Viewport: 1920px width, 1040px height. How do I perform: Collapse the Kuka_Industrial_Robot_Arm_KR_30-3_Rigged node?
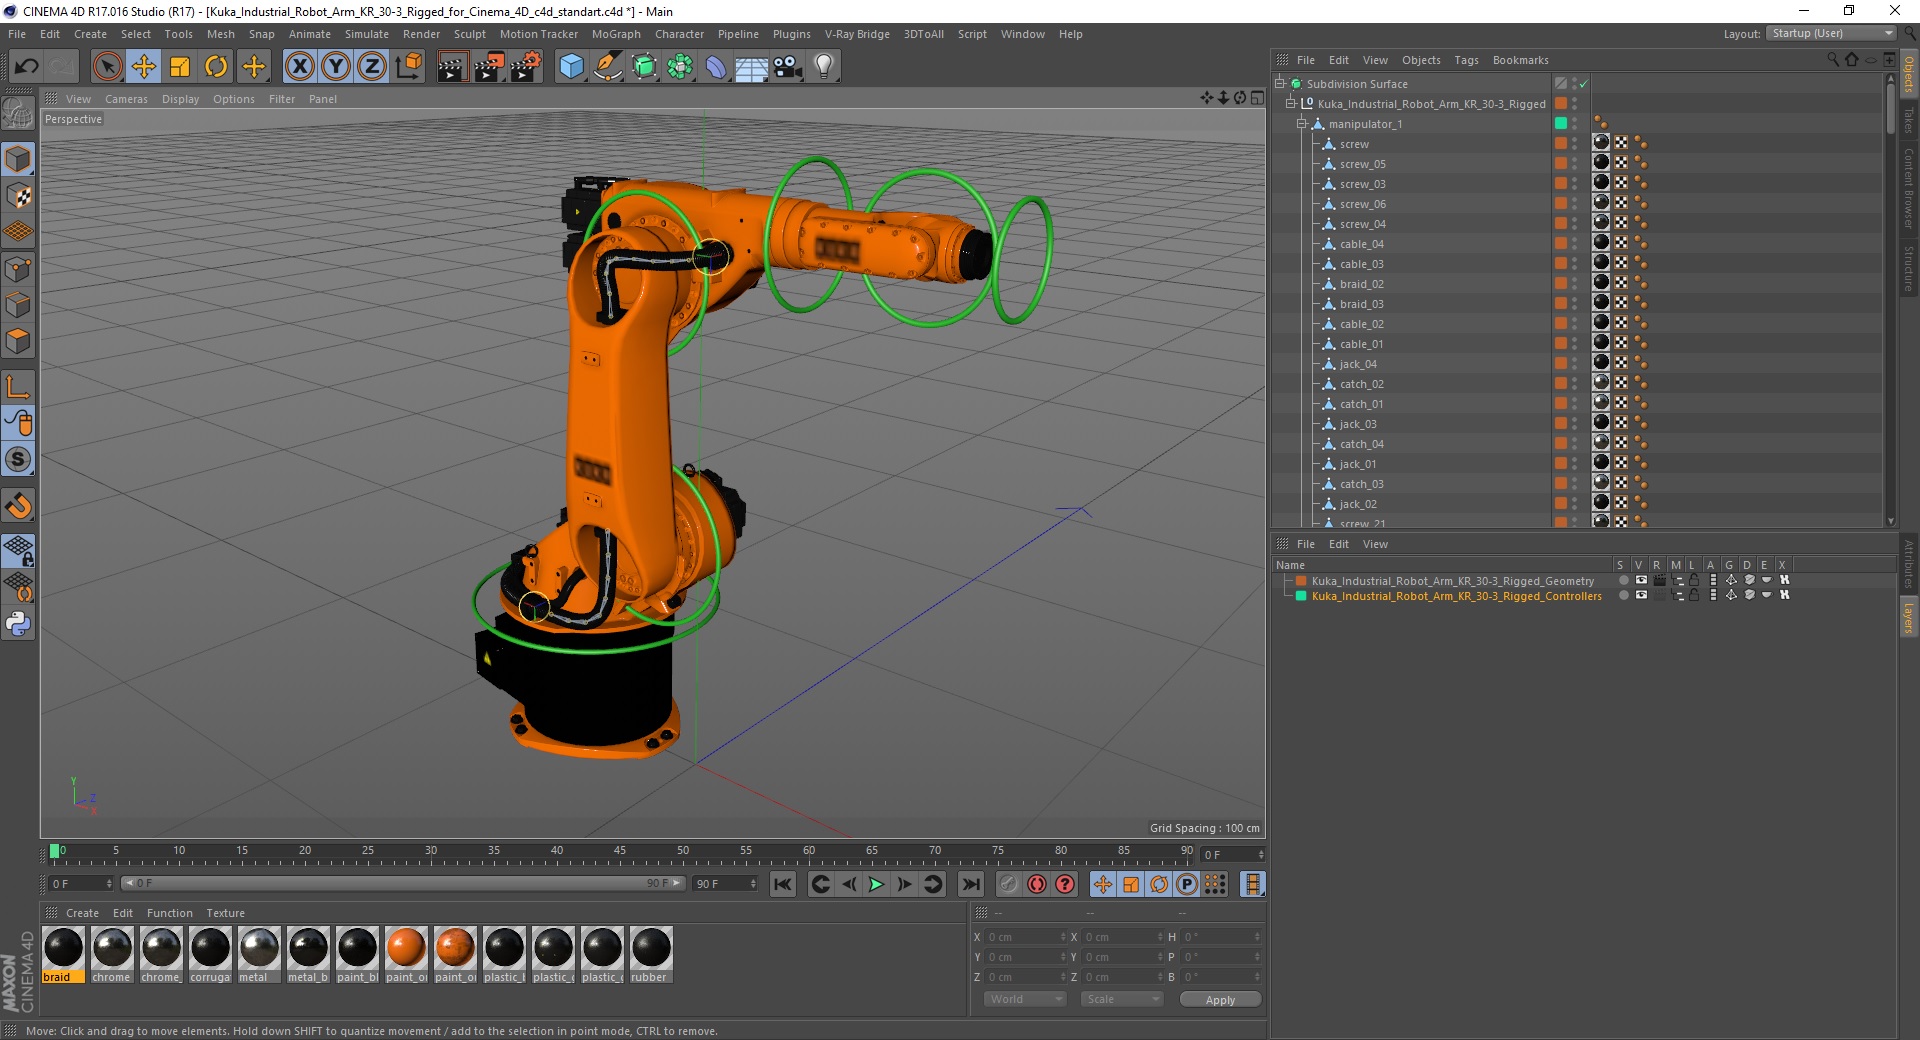tap(1290, 104)
